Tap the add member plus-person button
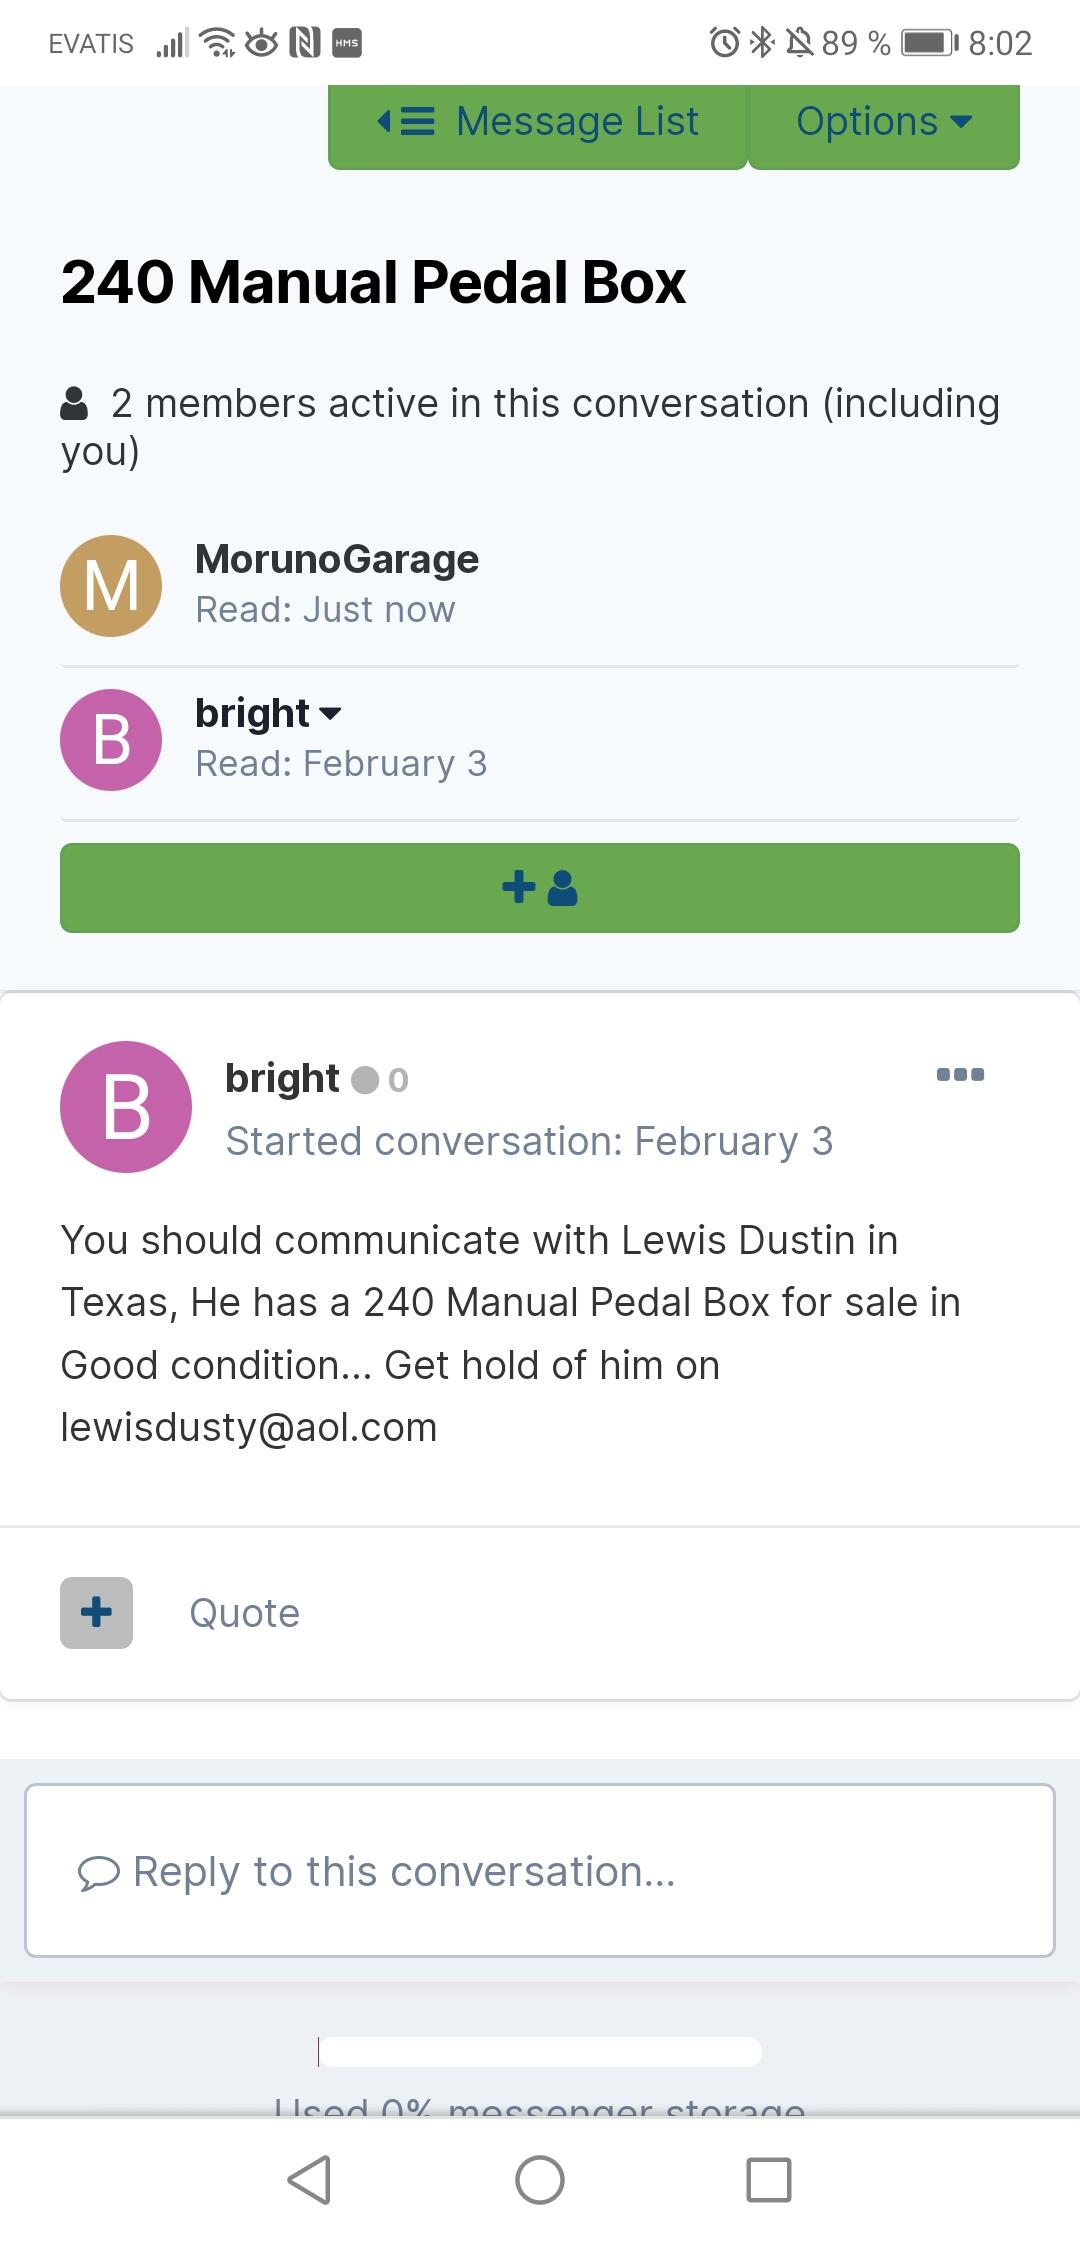Image resolution: width=1080 pixels, height=2244 pixels. pyautogui.click(x=540, y=888)
